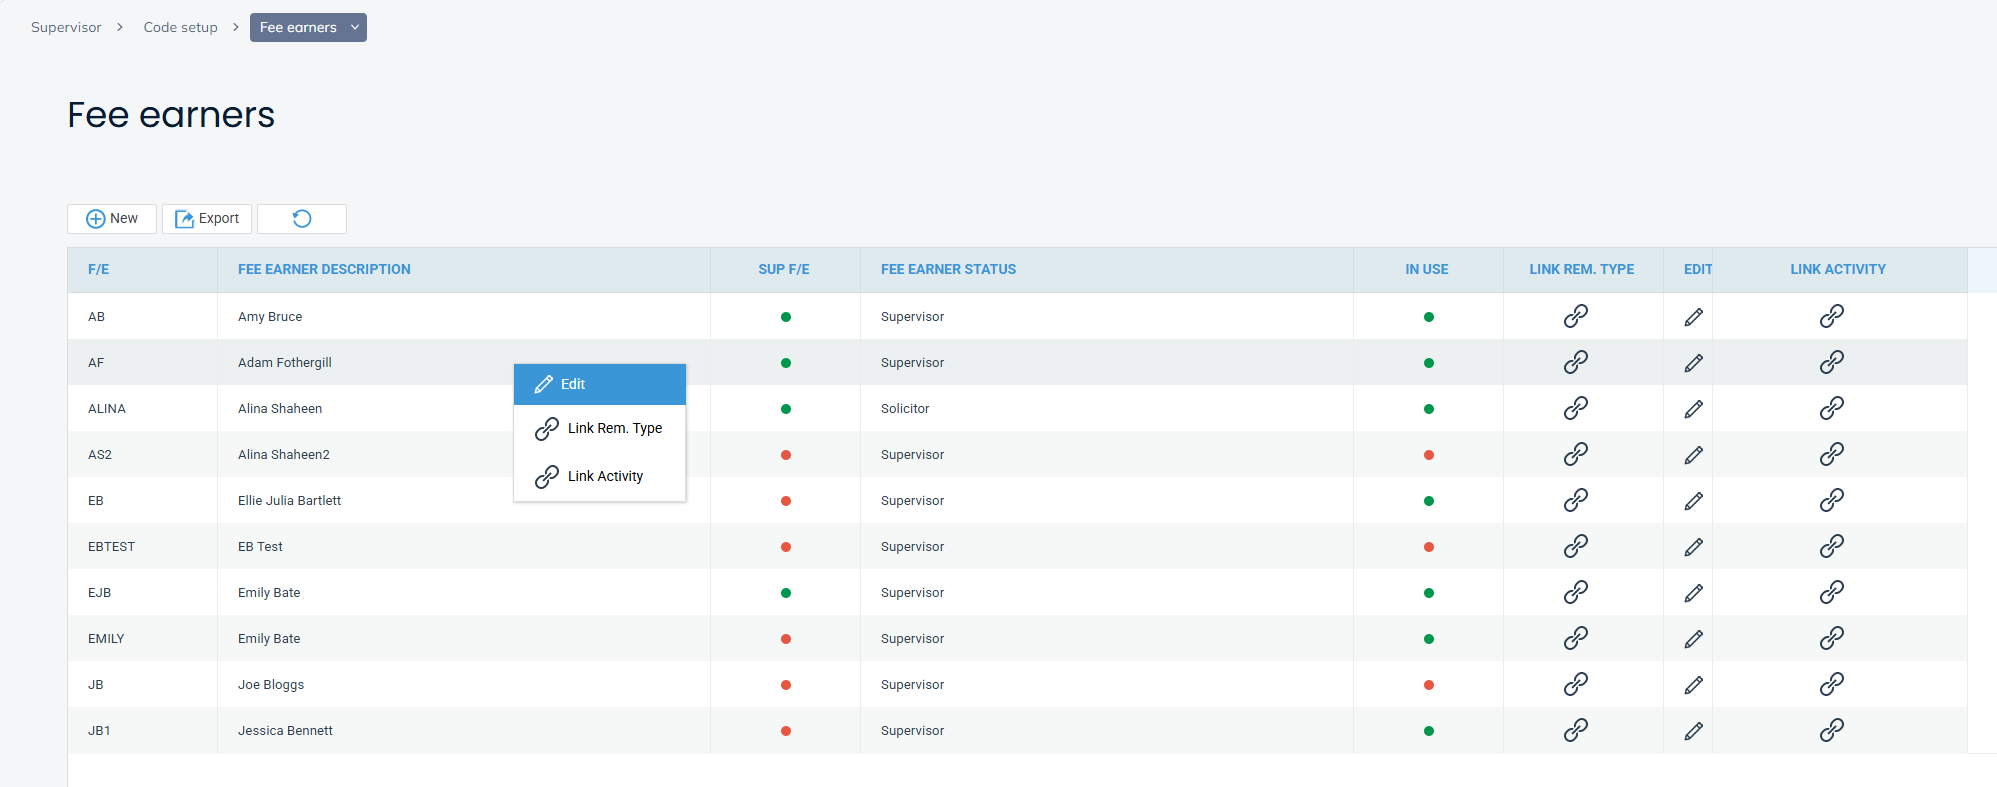Click Sup F/E green dot for Emily Bate EJB
1997x787 pixels.
pos(786,593)
